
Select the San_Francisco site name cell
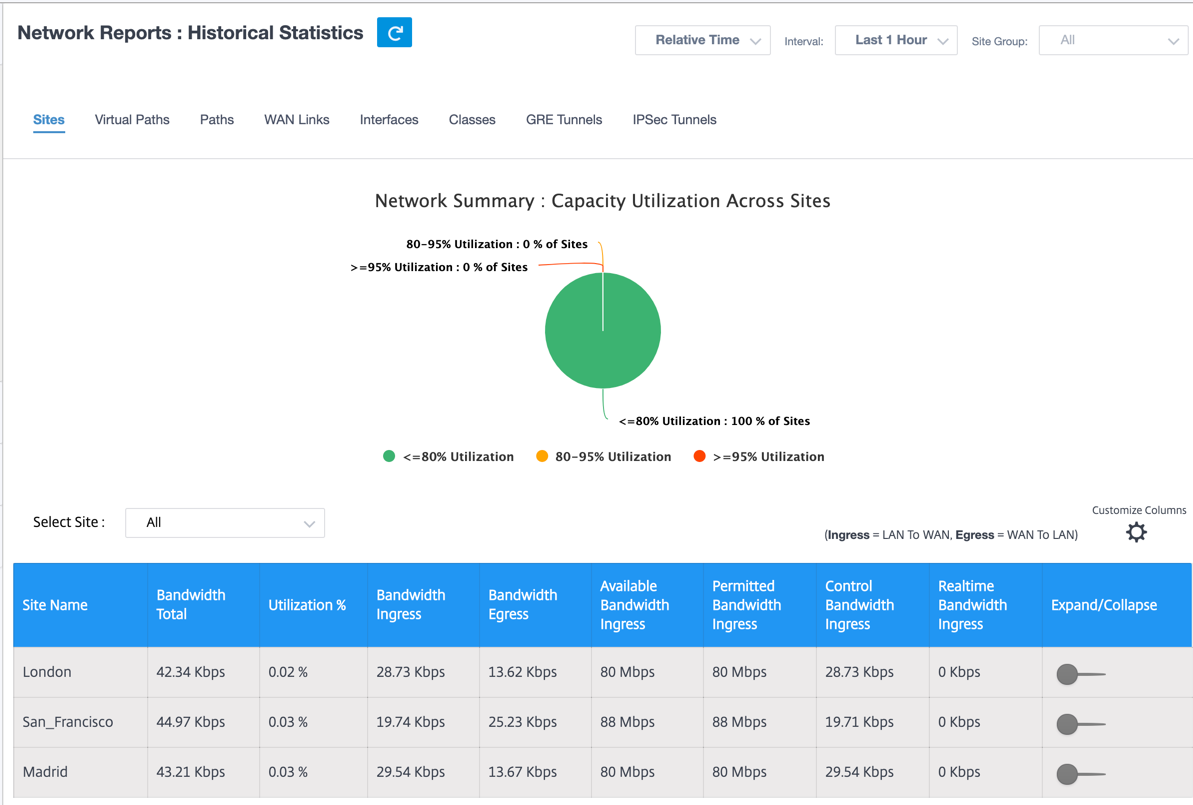click(80, 722)
